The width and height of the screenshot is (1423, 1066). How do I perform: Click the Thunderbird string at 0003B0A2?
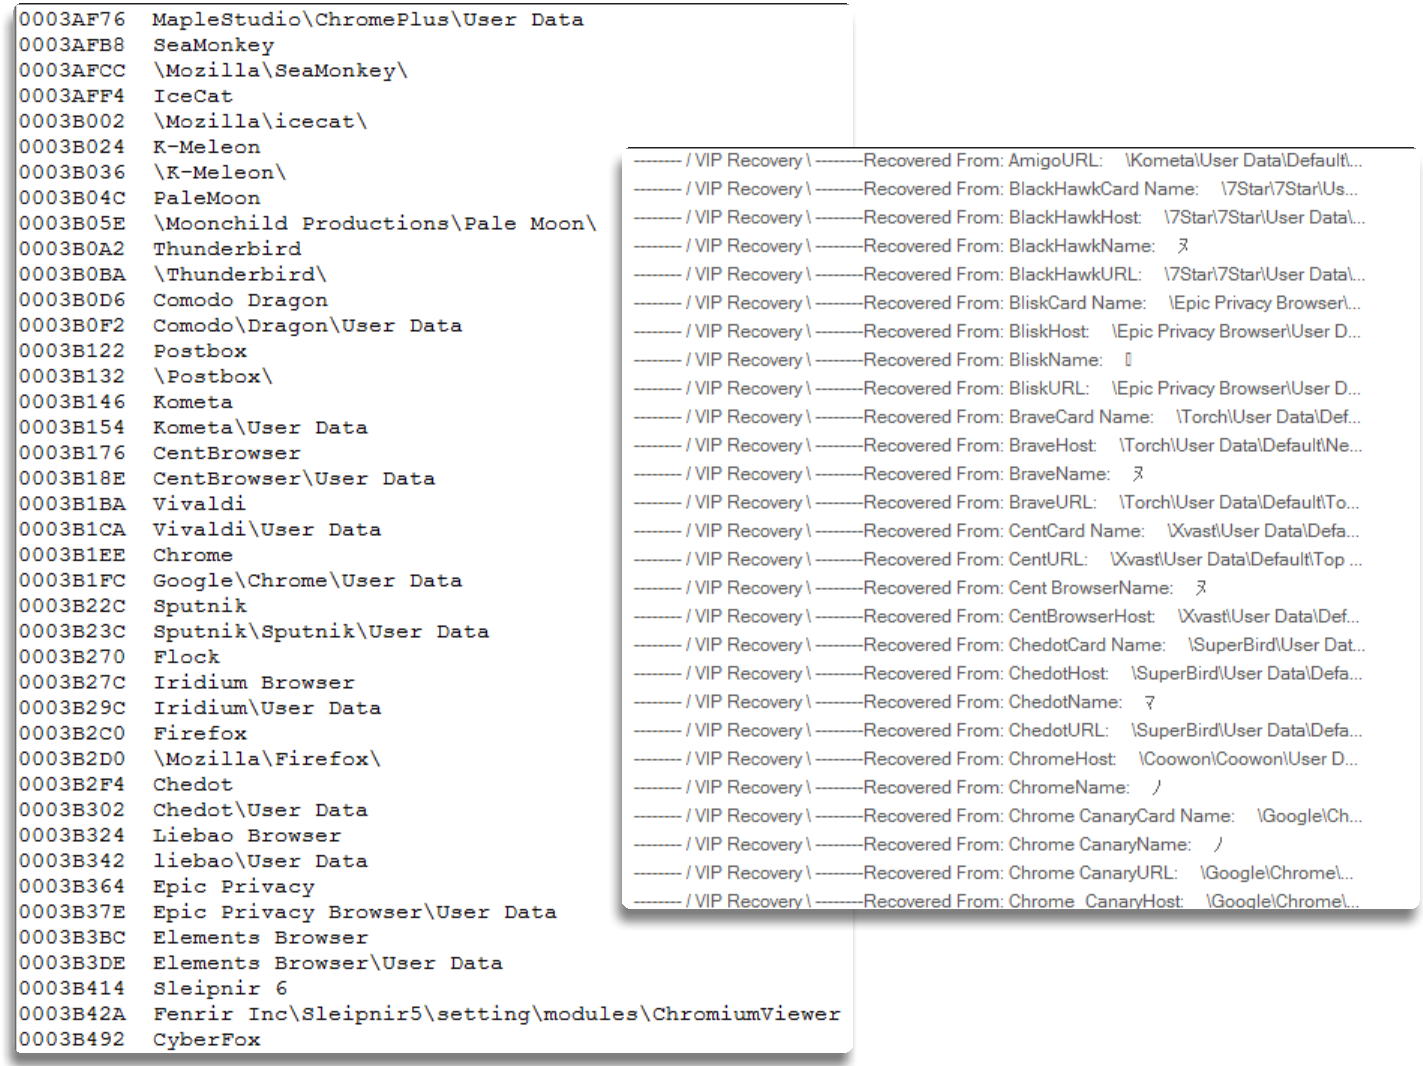[x=226, y=249]
